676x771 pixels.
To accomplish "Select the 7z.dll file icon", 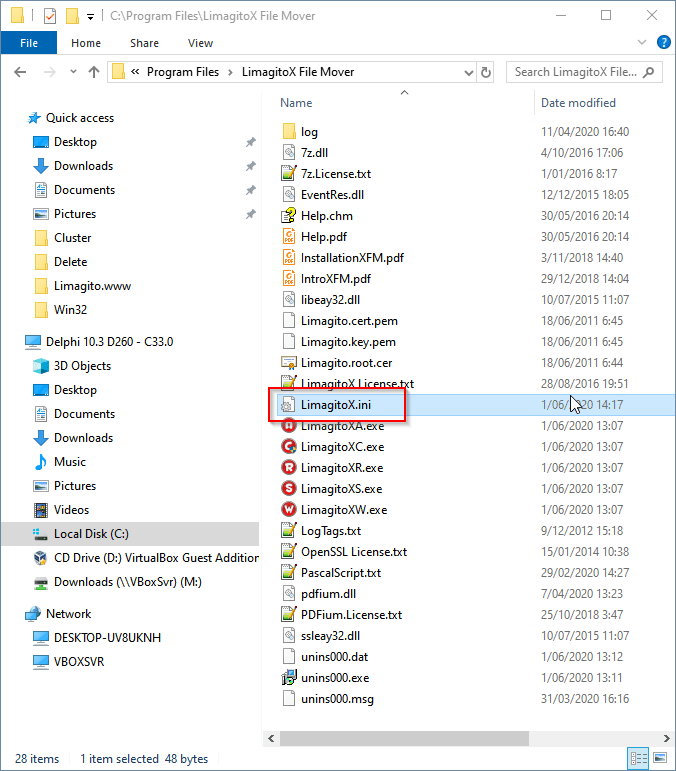I will pyautogui.click(x=289, y=152).
